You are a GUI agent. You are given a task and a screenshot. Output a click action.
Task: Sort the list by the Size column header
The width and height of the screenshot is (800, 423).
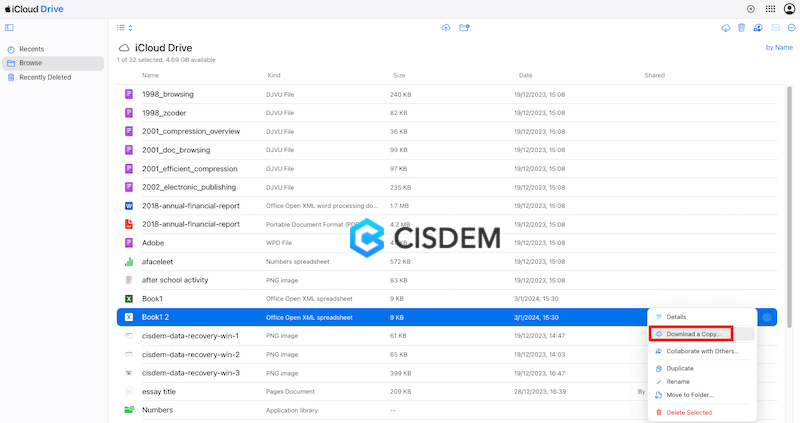point(399,75)
